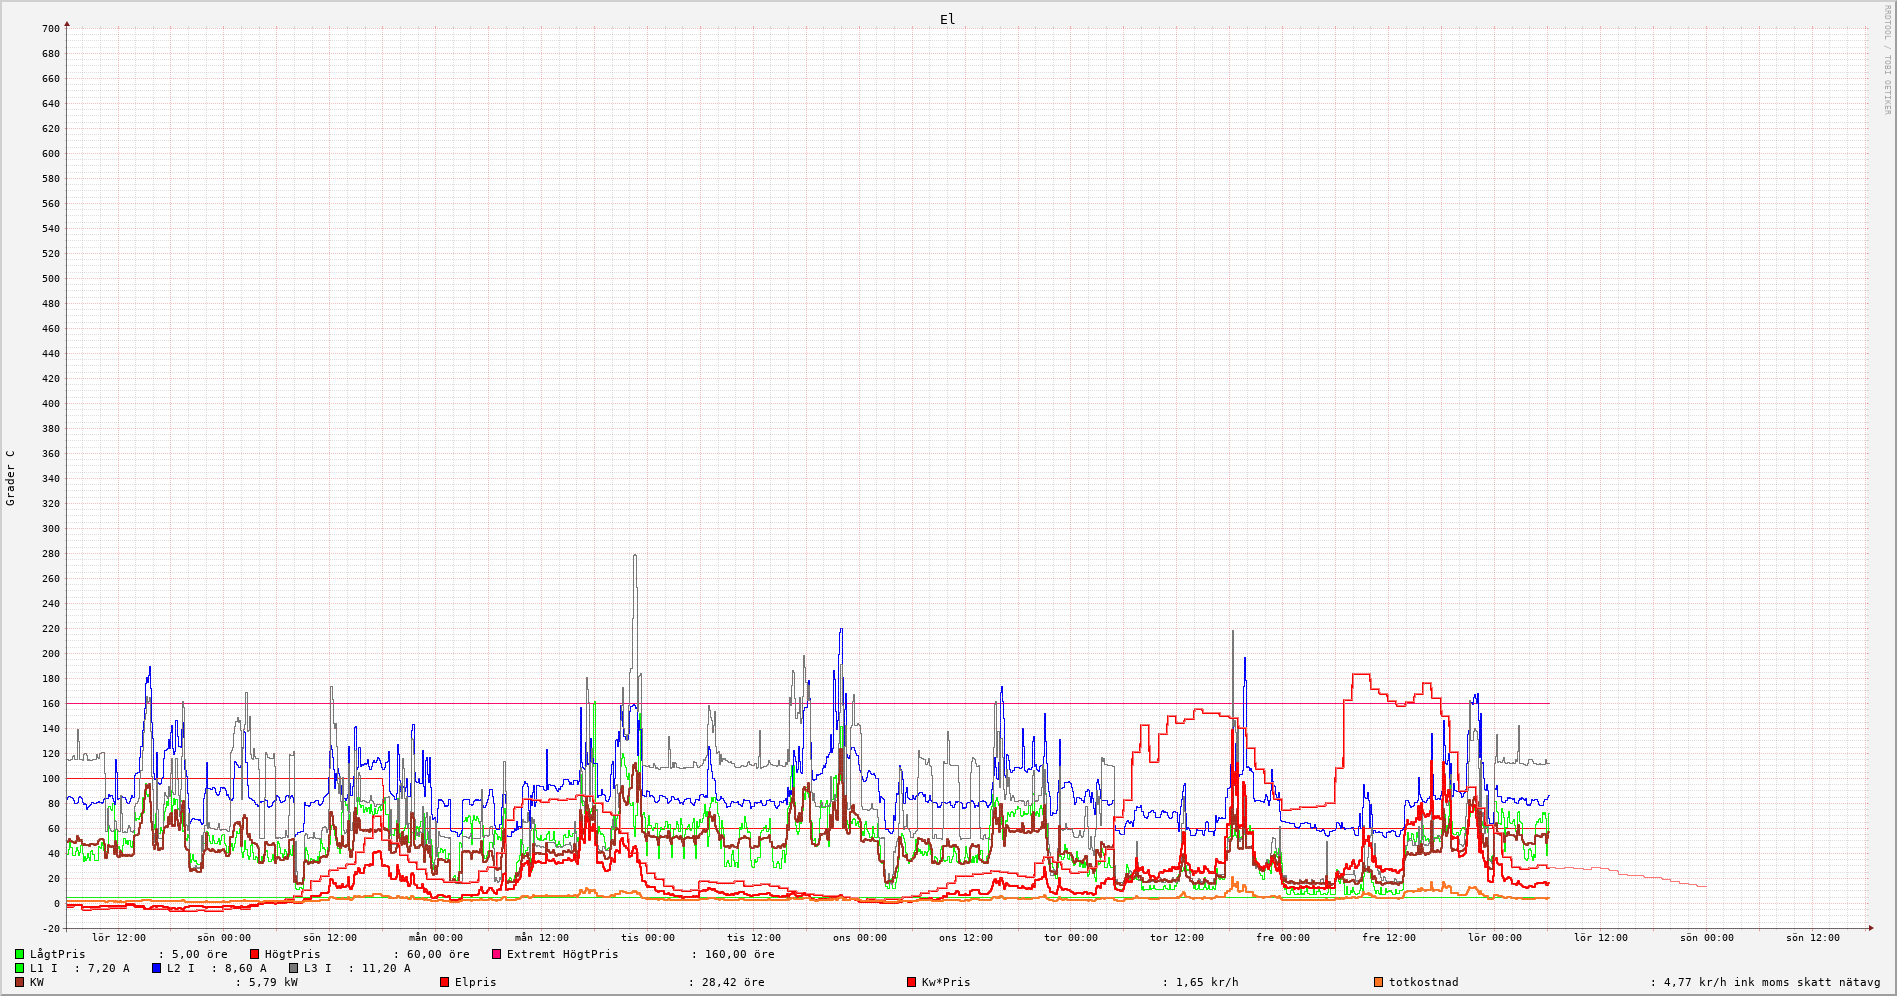1897x996 pixels.
Task: Click the '28,42 öre' Elpris value text
Action: click(730, 982)
